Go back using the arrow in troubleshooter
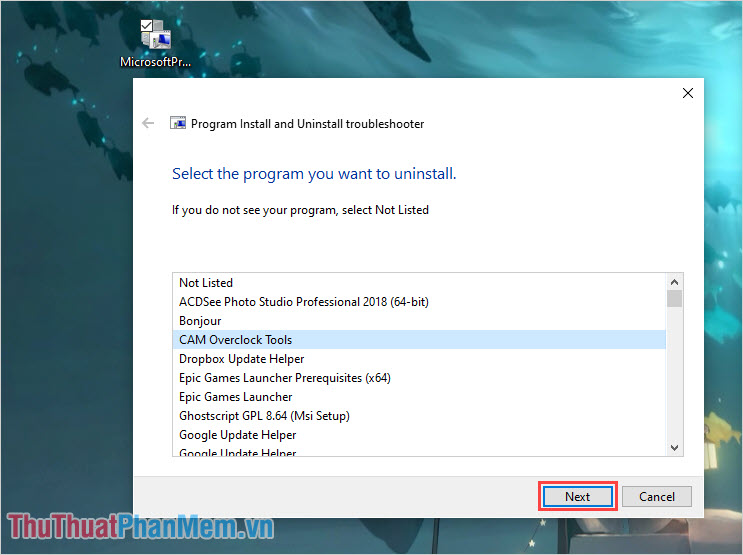The height and width of the screenshot is (555, 743). (x=148, y=123)
